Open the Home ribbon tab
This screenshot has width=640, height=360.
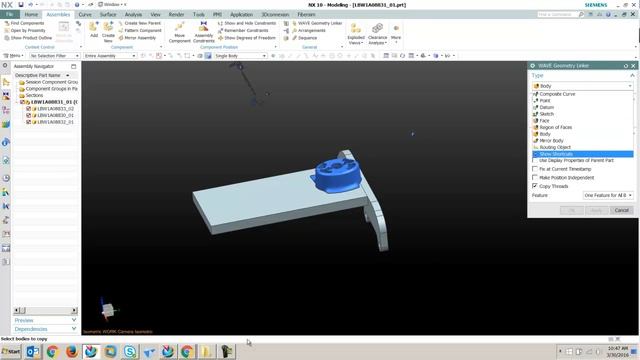tap(31, 15)
